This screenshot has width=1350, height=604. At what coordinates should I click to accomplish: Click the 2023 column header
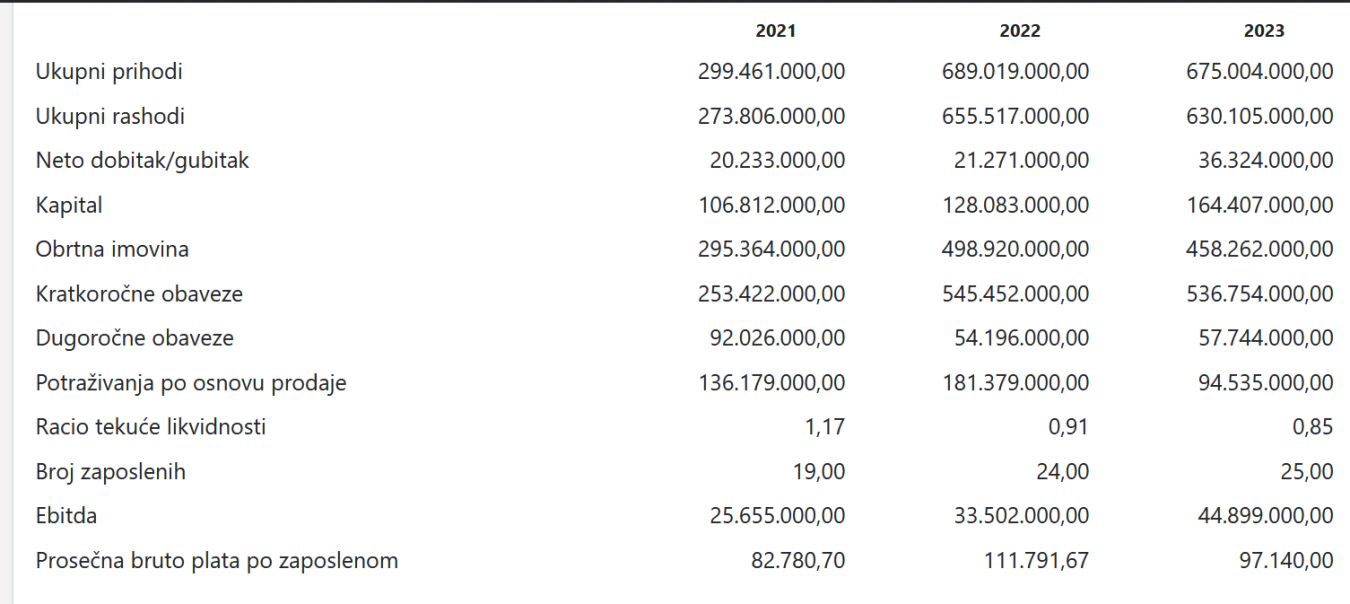point(1264,31)
